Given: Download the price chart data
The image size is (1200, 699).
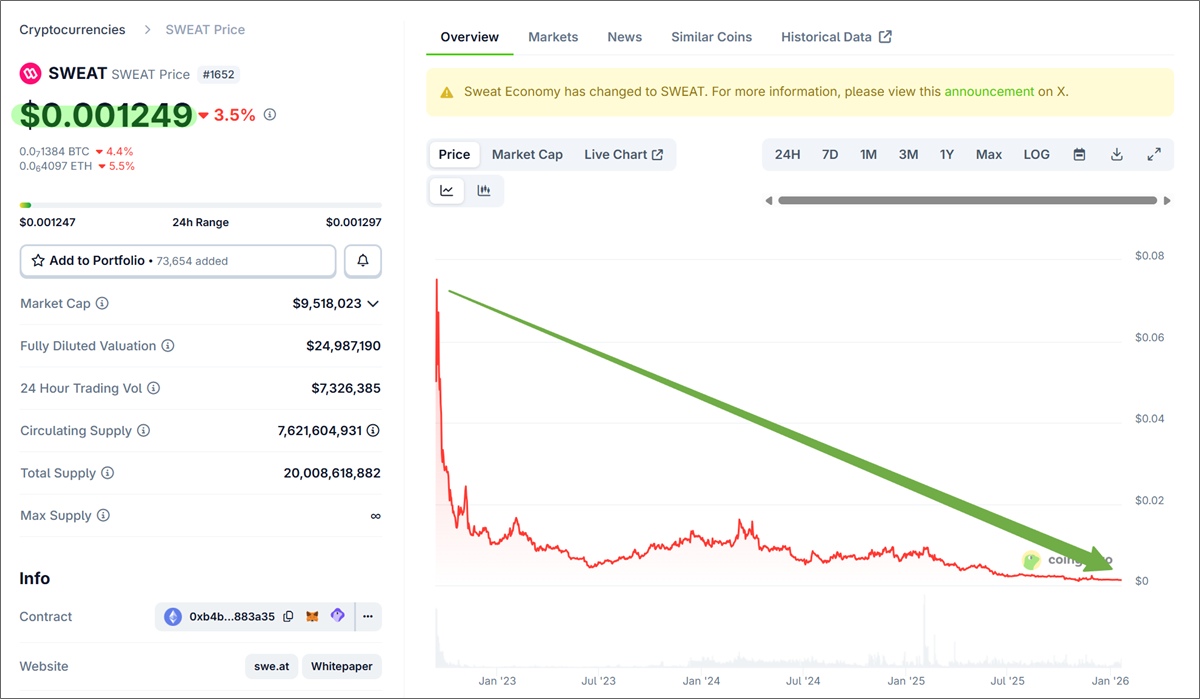Looking at the screenshot, I should click(x=1117, y=154).
